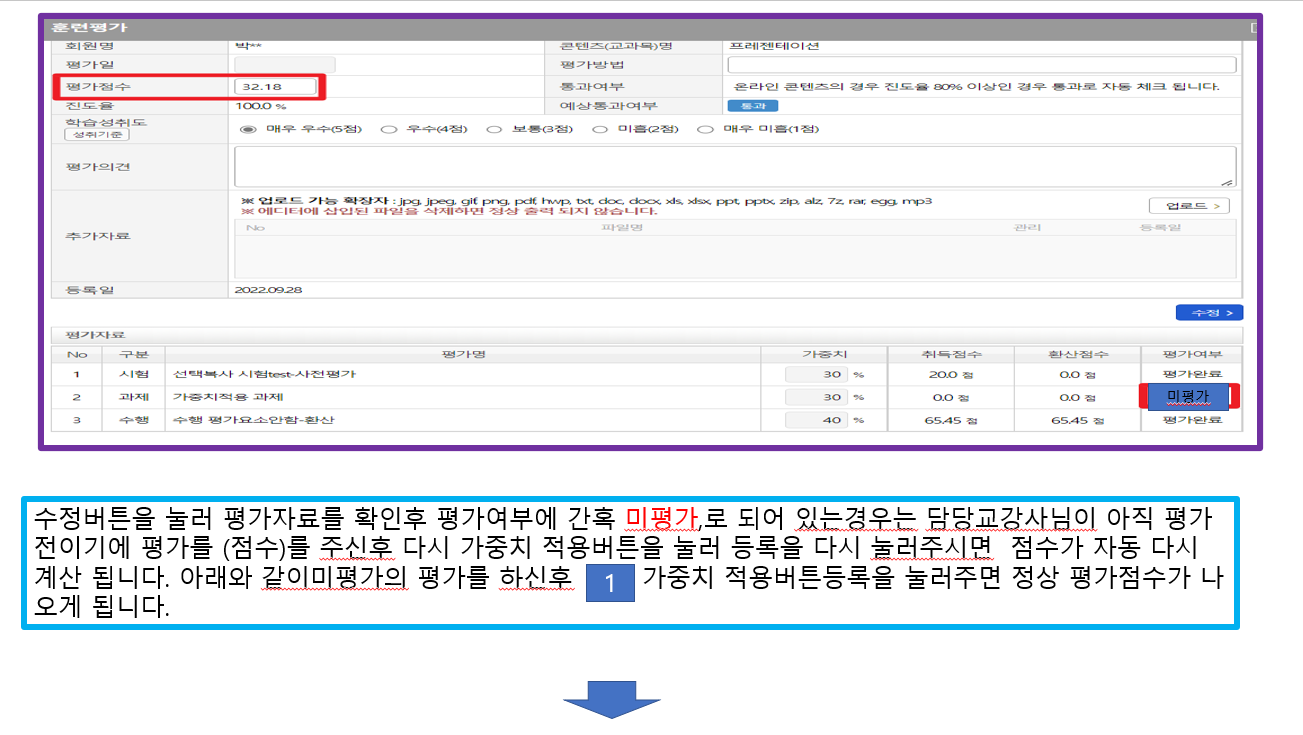The width and height of the screenshot is (1303, 735).
Task: Select 매우 미흡(1점) radio option
Action: [705, 129]
